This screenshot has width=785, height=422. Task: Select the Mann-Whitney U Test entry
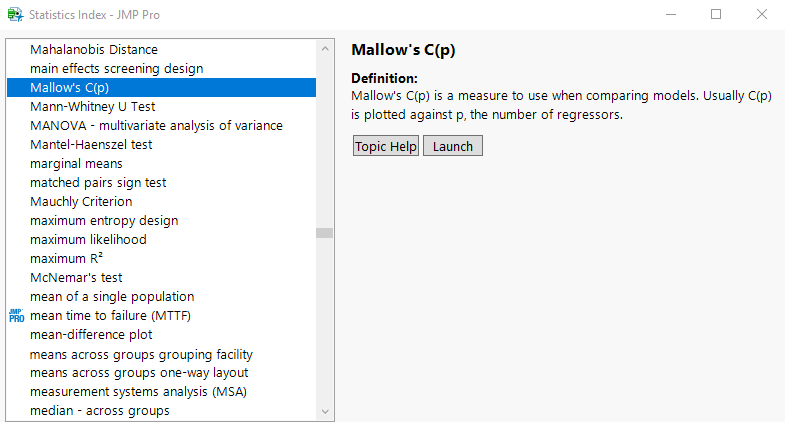coord(92,106)
